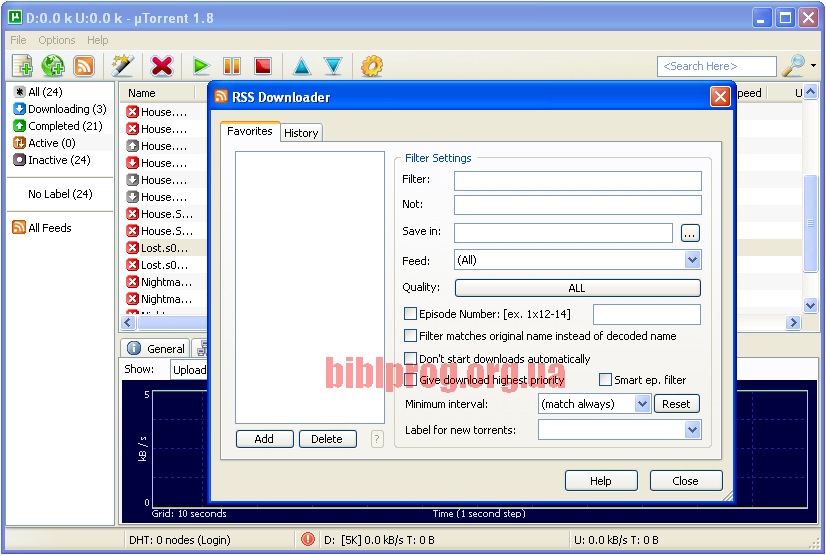Image resolution: width=826 pixels, height=556 pixels.
Task: Click the torrent list vertical scrollbar thumb
Action: pos(811,223)
